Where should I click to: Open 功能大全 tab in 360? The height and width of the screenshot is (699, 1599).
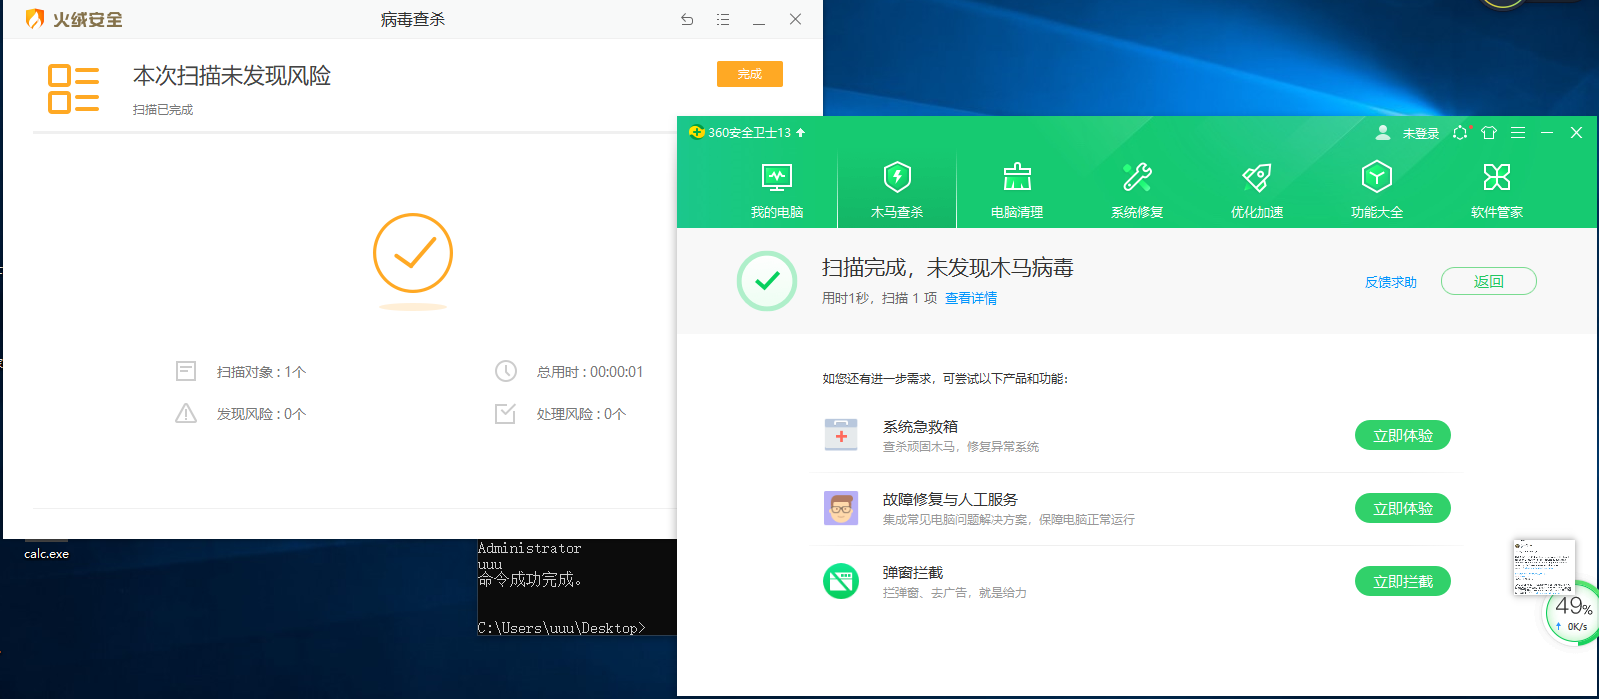(1377, 190)
